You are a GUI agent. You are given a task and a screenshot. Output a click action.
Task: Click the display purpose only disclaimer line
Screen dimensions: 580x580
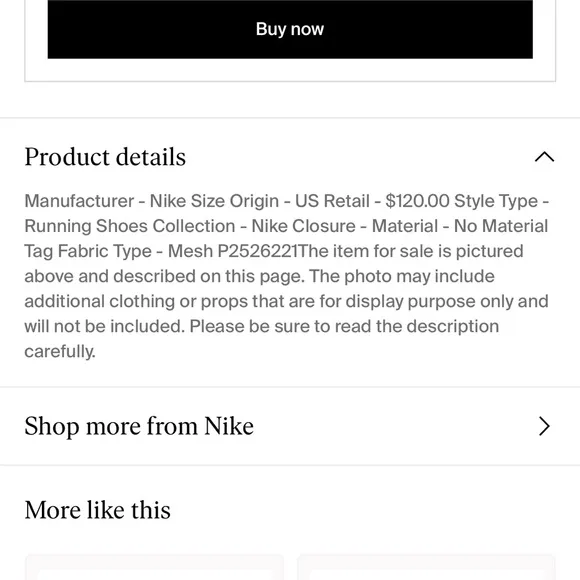click(286, 301)
